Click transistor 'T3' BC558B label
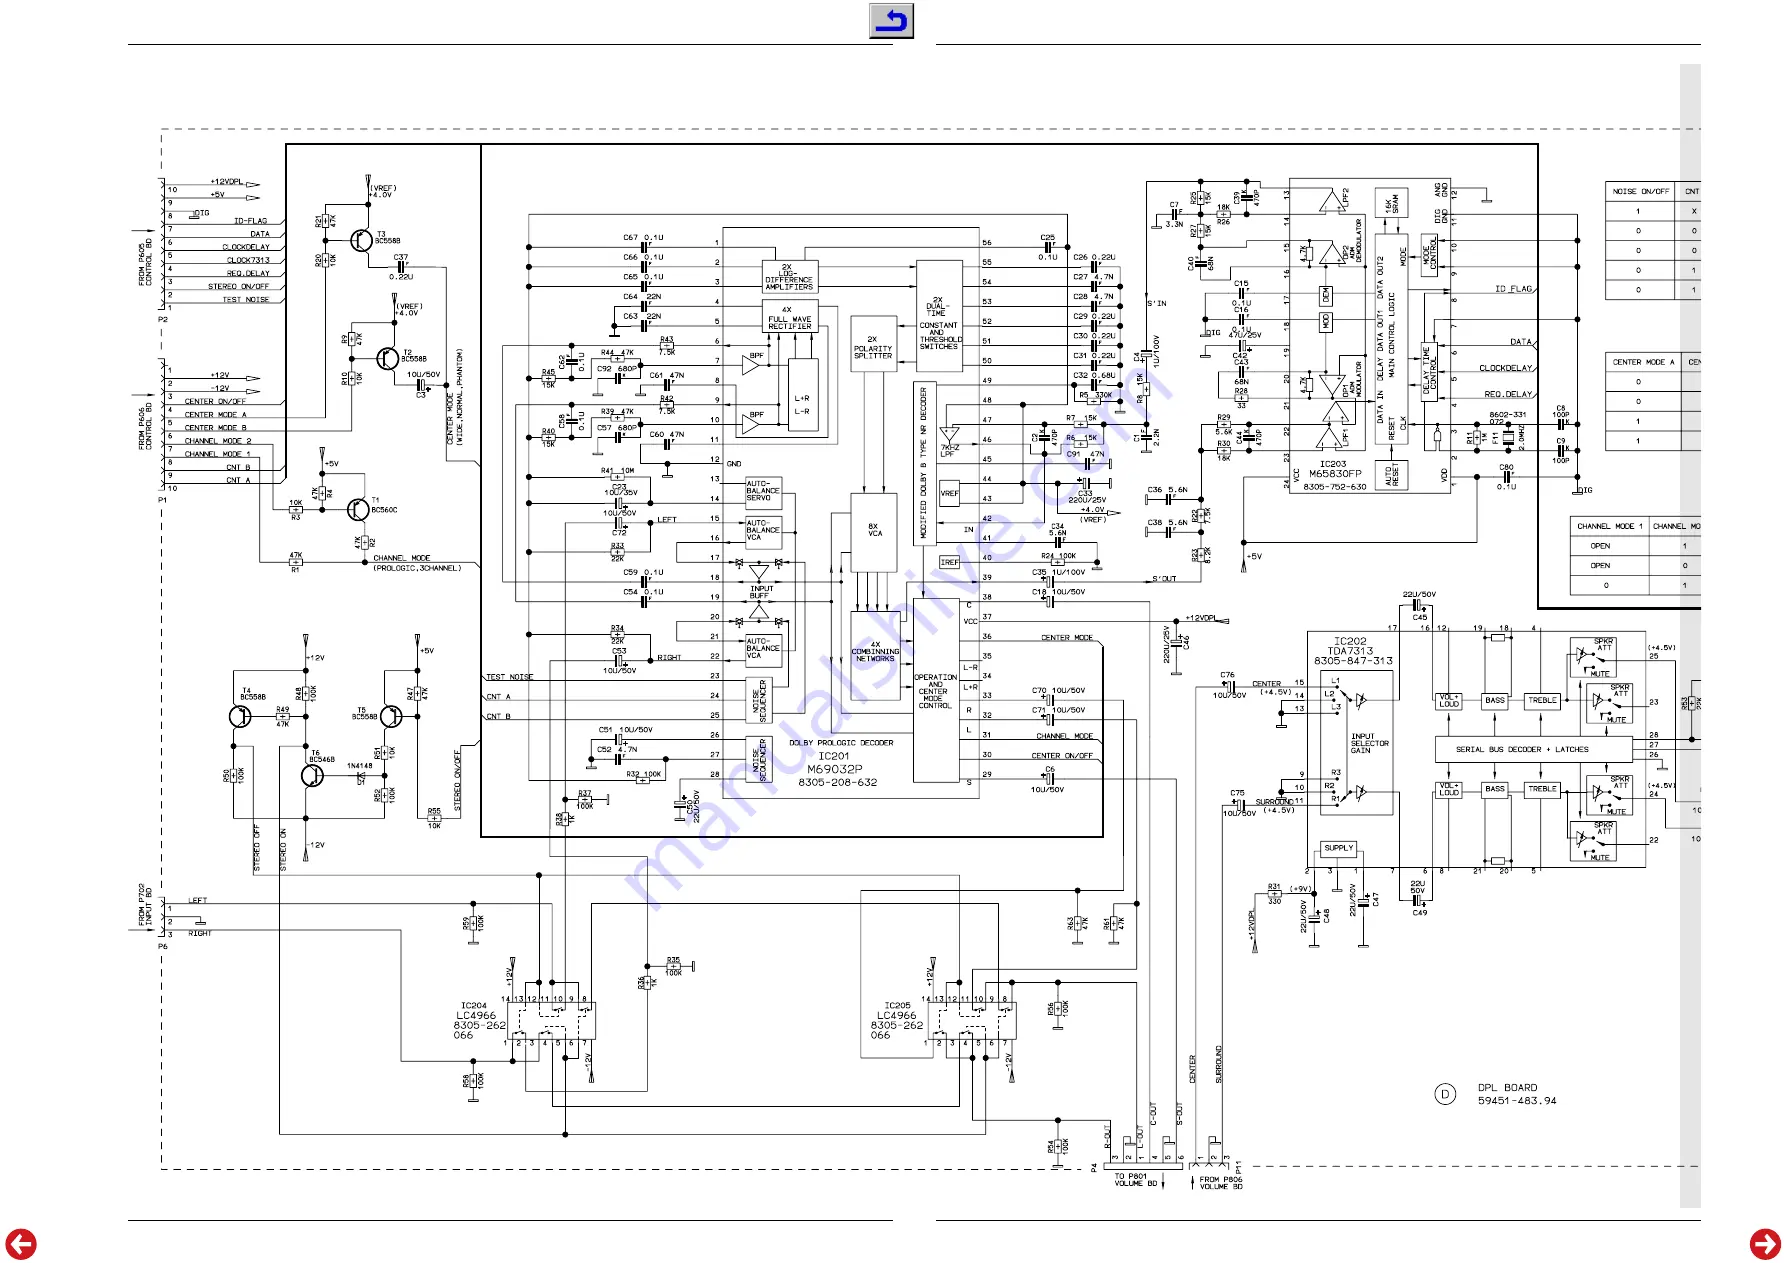The image size is (1787, 1263). tap(387, 238)
